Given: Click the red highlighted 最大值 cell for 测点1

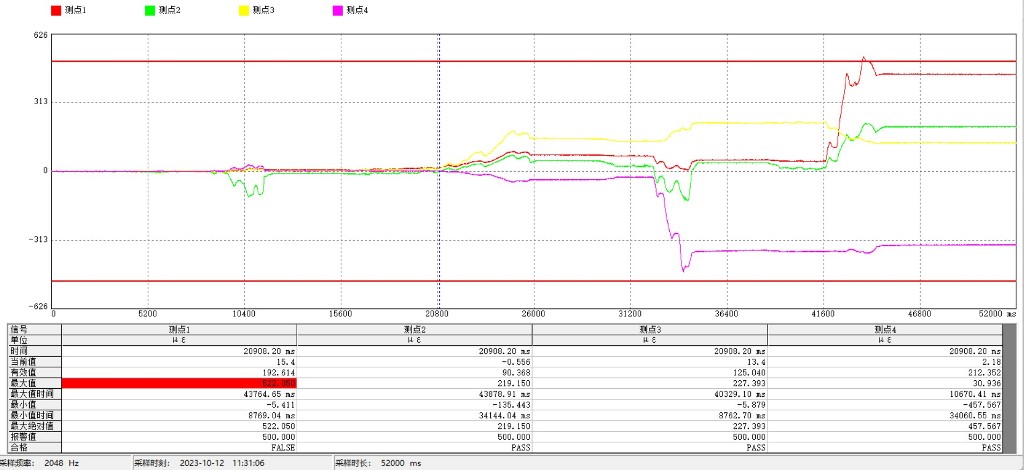Looking at the screenshot, I should coord(179,383).
